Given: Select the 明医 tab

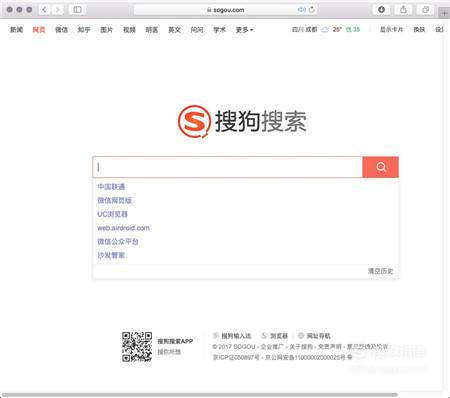Looking at the screenshot, I should click(152, 30).
